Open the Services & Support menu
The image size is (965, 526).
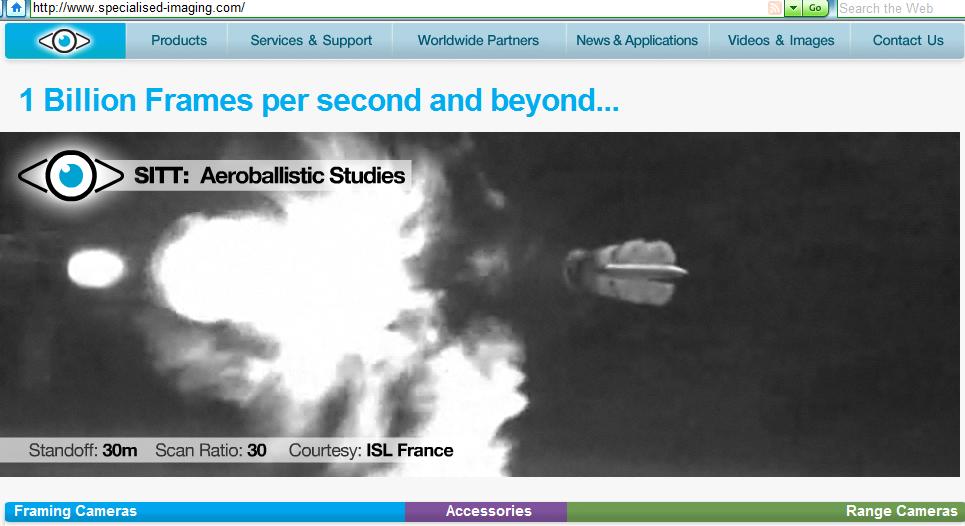tap(311, 41)
